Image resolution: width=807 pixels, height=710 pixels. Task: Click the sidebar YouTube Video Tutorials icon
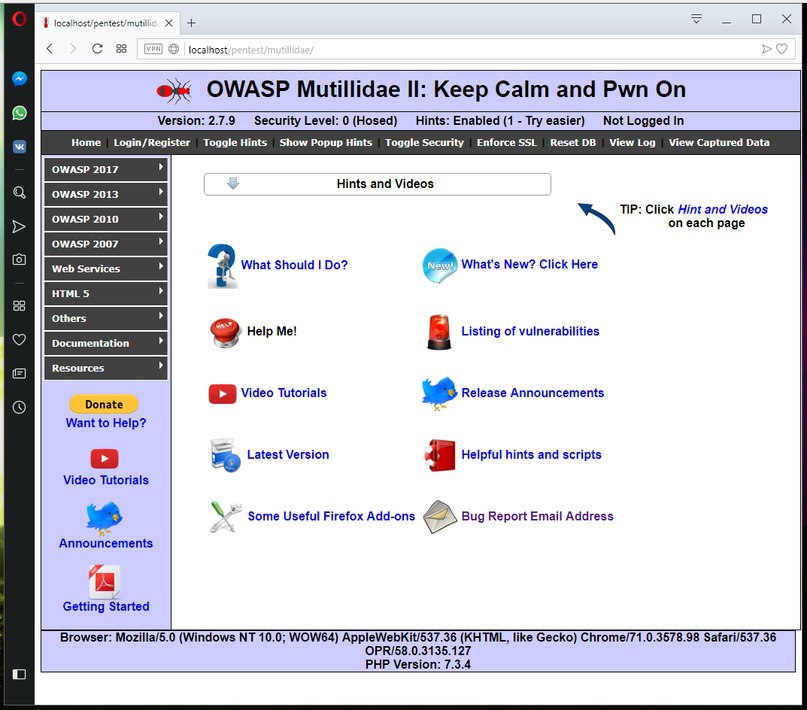pyautogui.click(x=104, y=458)
